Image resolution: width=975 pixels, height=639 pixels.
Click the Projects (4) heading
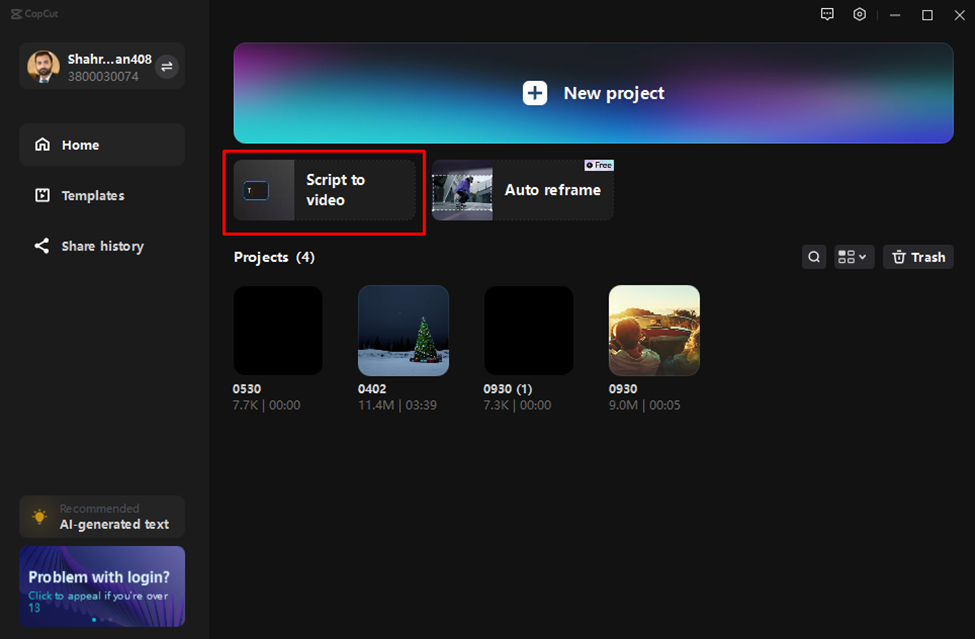click(x=274, y=257)
